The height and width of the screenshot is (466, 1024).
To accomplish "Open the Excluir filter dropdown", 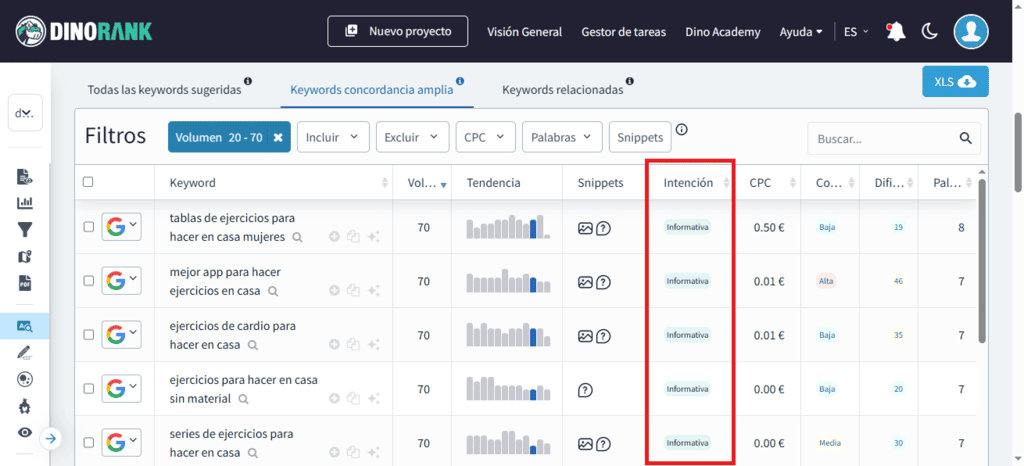I will [412, 137].
